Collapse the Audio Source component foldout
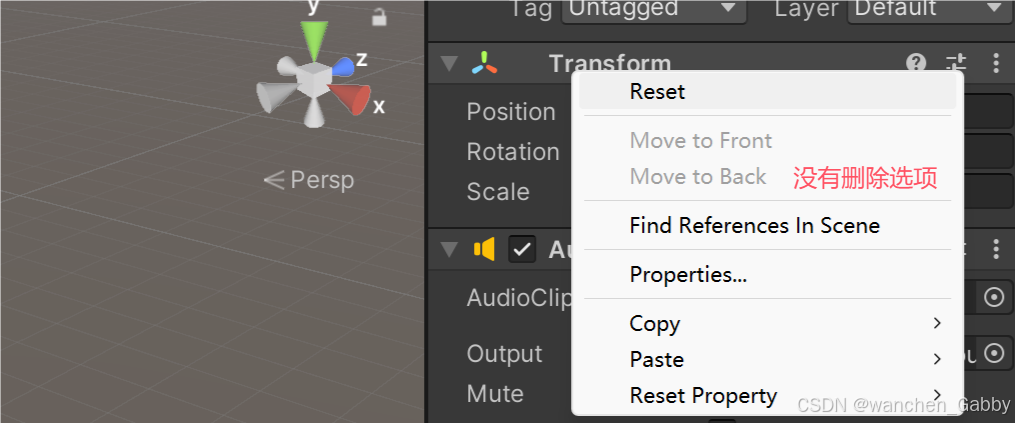 coord(449,249)
